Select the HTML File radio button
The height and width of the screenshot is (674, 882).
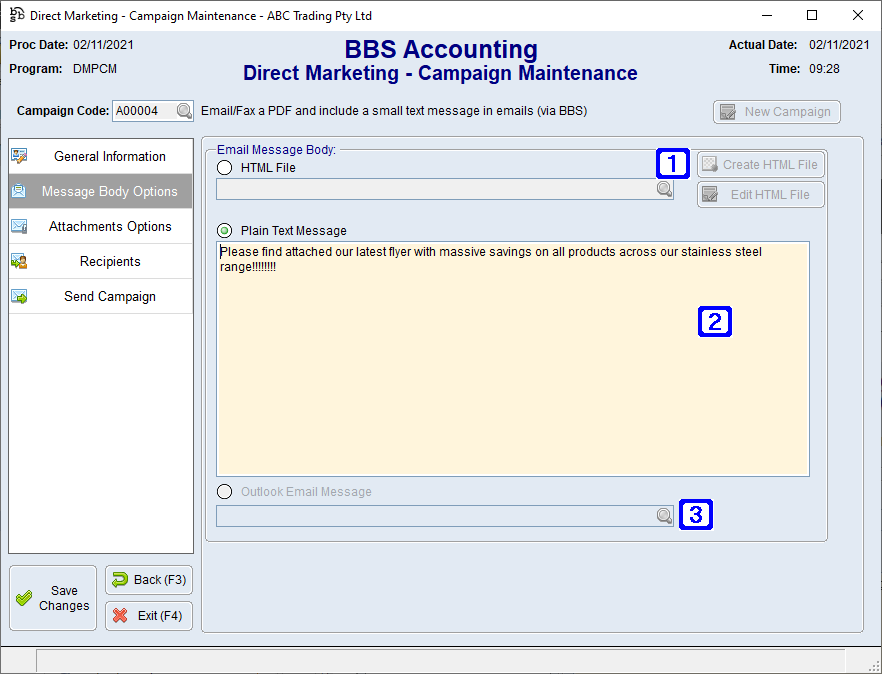pos(225,167)
